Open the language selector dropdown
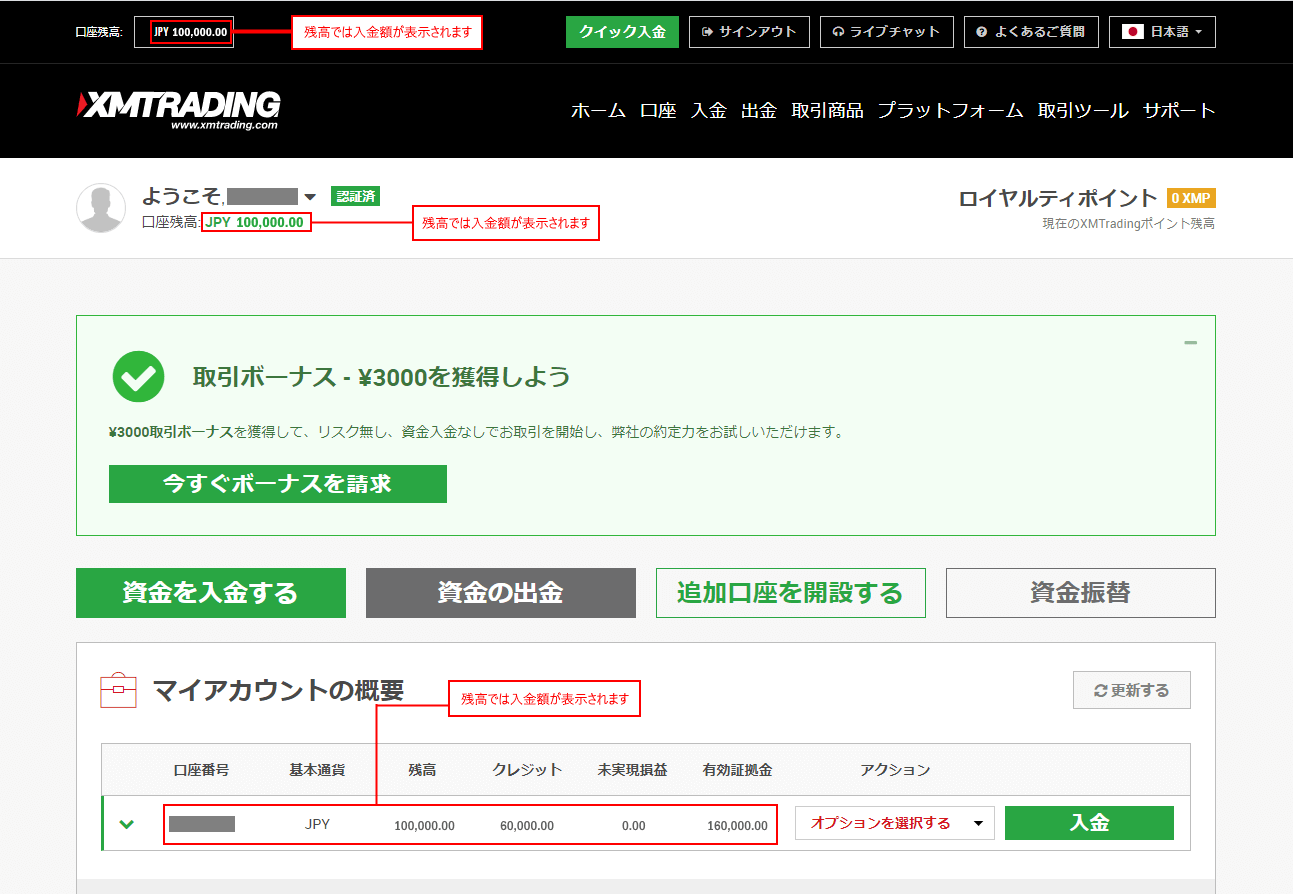 [x=1162, y=32]
